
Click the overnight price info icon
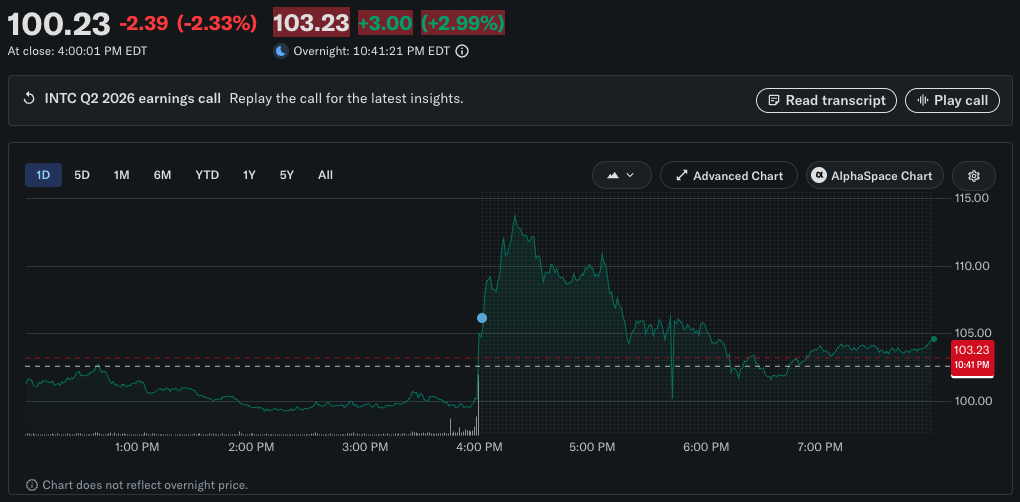pos(462,51)
